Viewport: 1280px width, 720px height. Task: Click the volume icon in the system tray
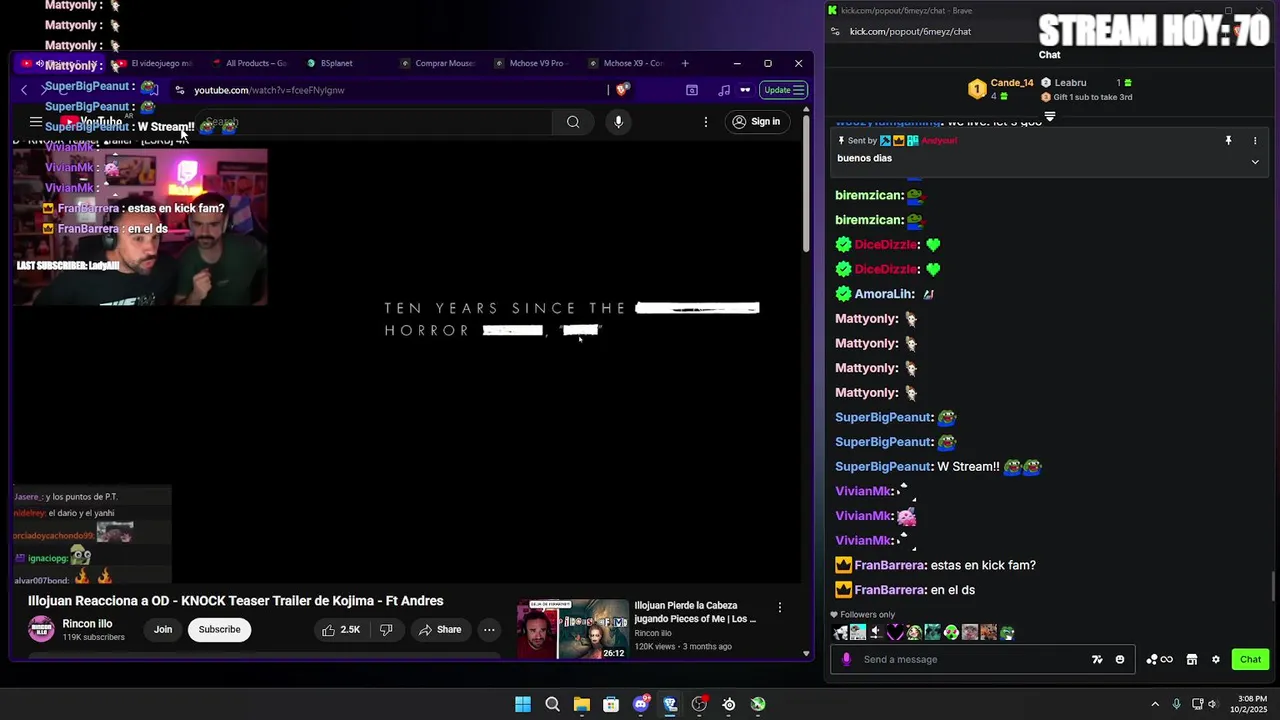coord(1212,704)
